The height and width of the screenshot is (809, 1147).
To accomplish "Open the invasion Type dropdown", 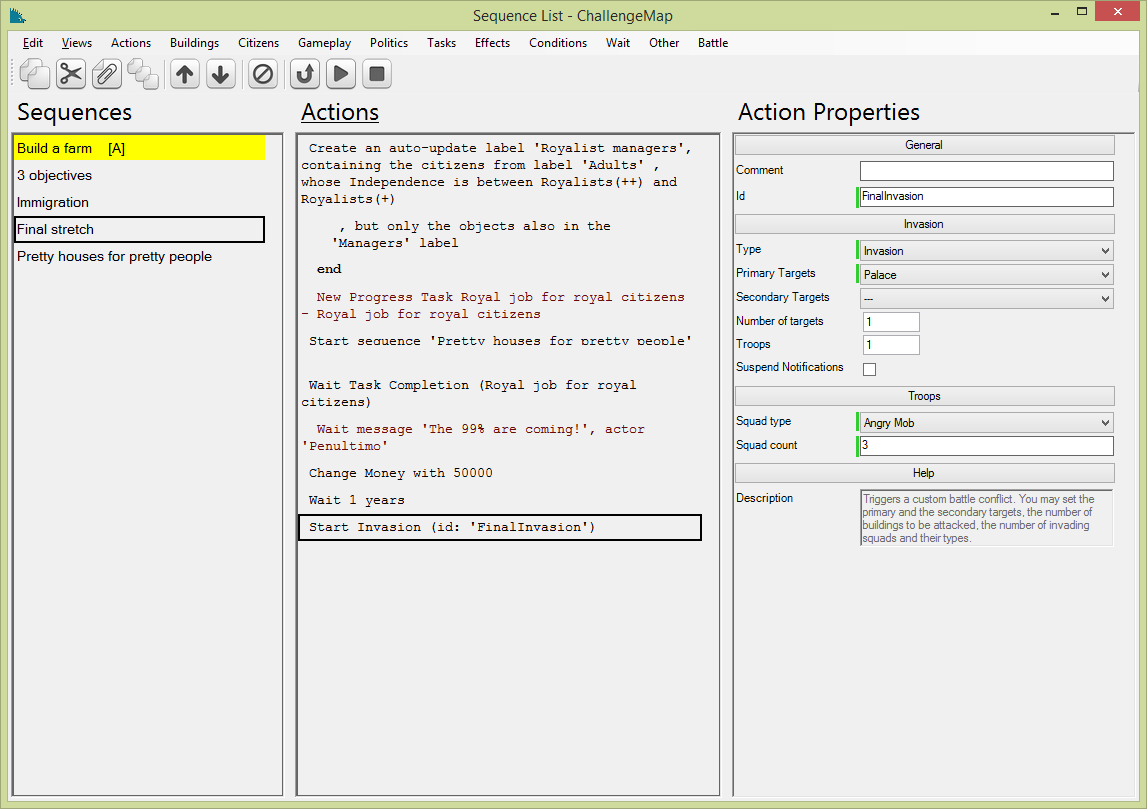I will click(x=985, y=251).
